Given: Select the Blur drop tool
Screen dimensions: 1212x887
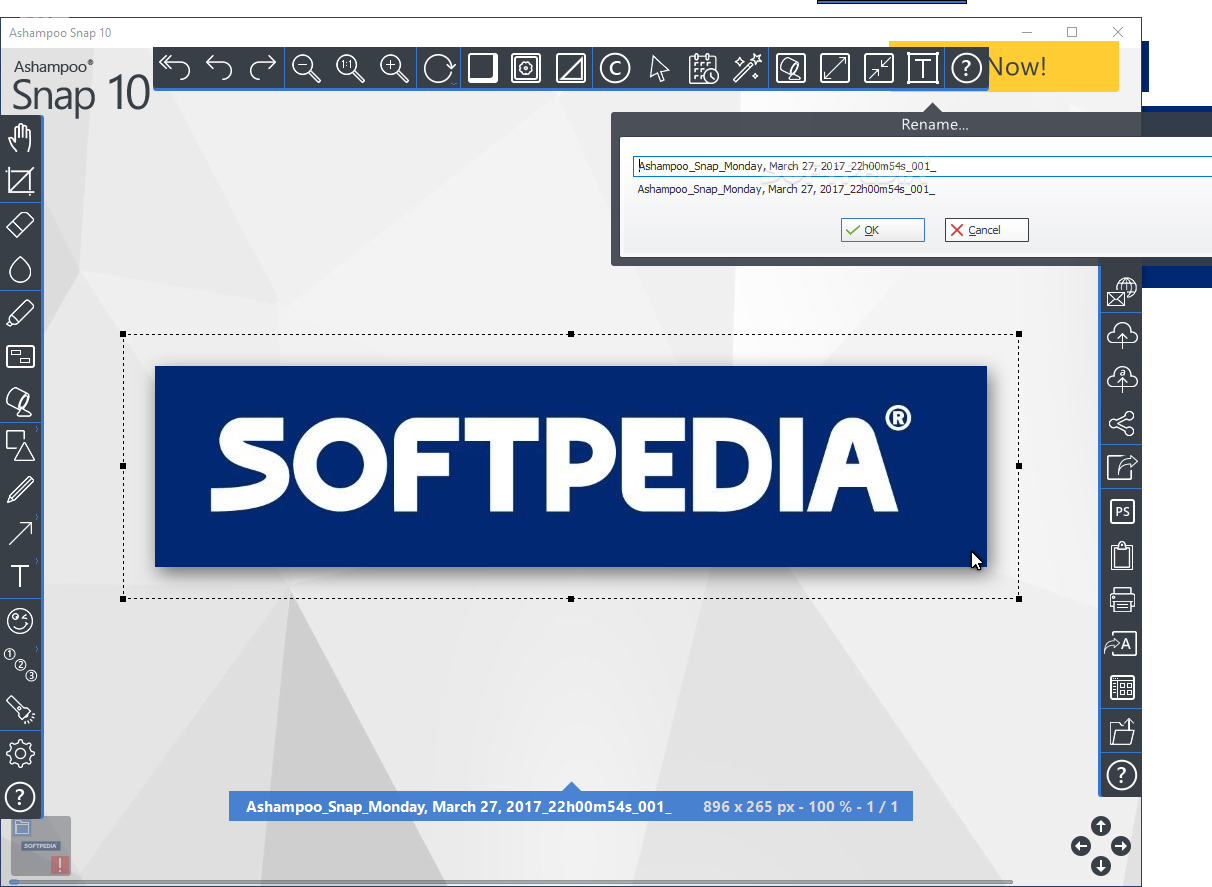Looking at the screenshot, I should coord(20,269).
